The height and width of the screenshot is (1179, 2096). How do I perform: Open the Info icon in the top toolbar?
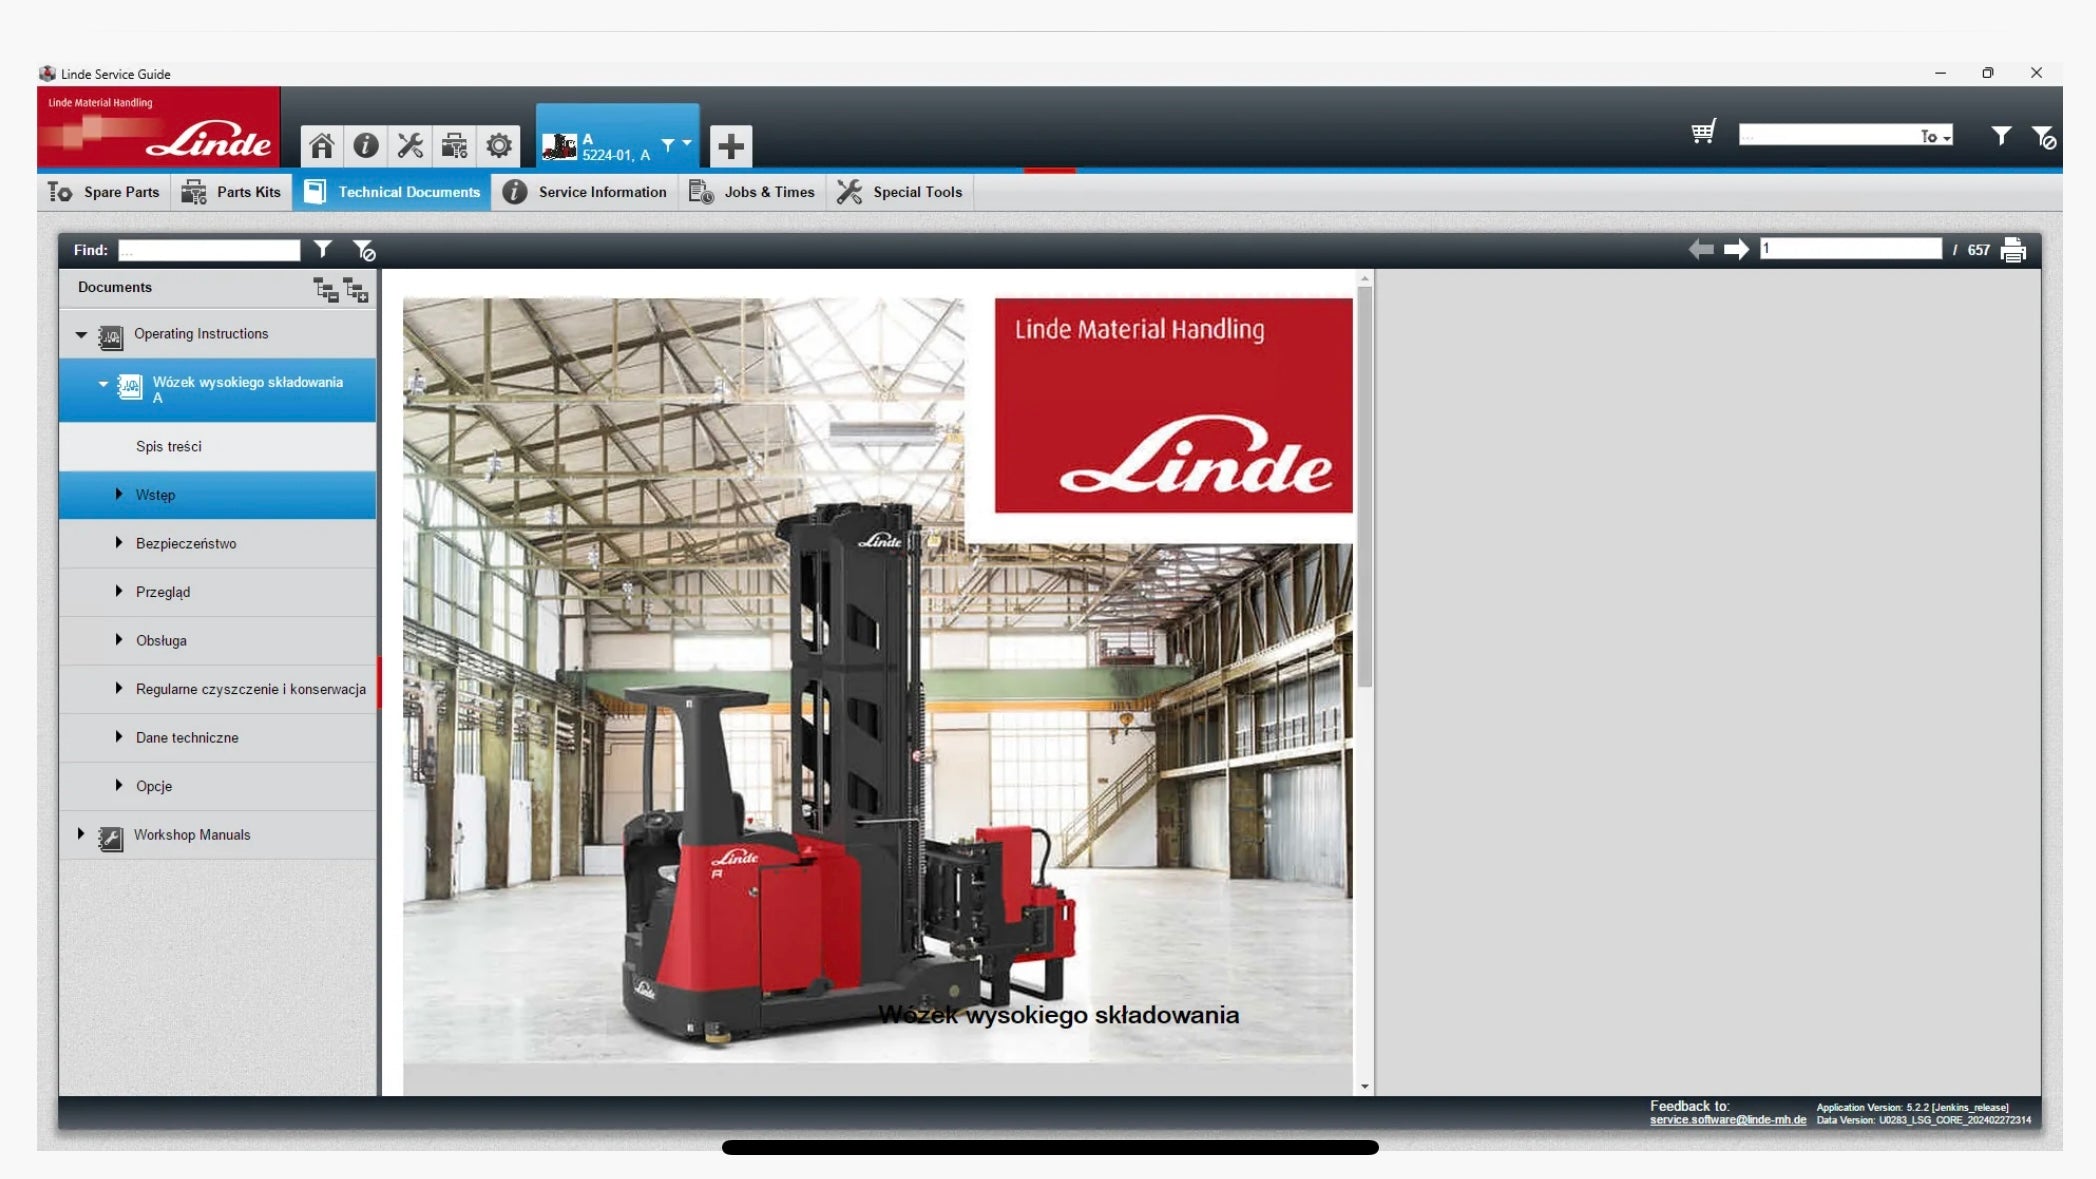(366, 146)
